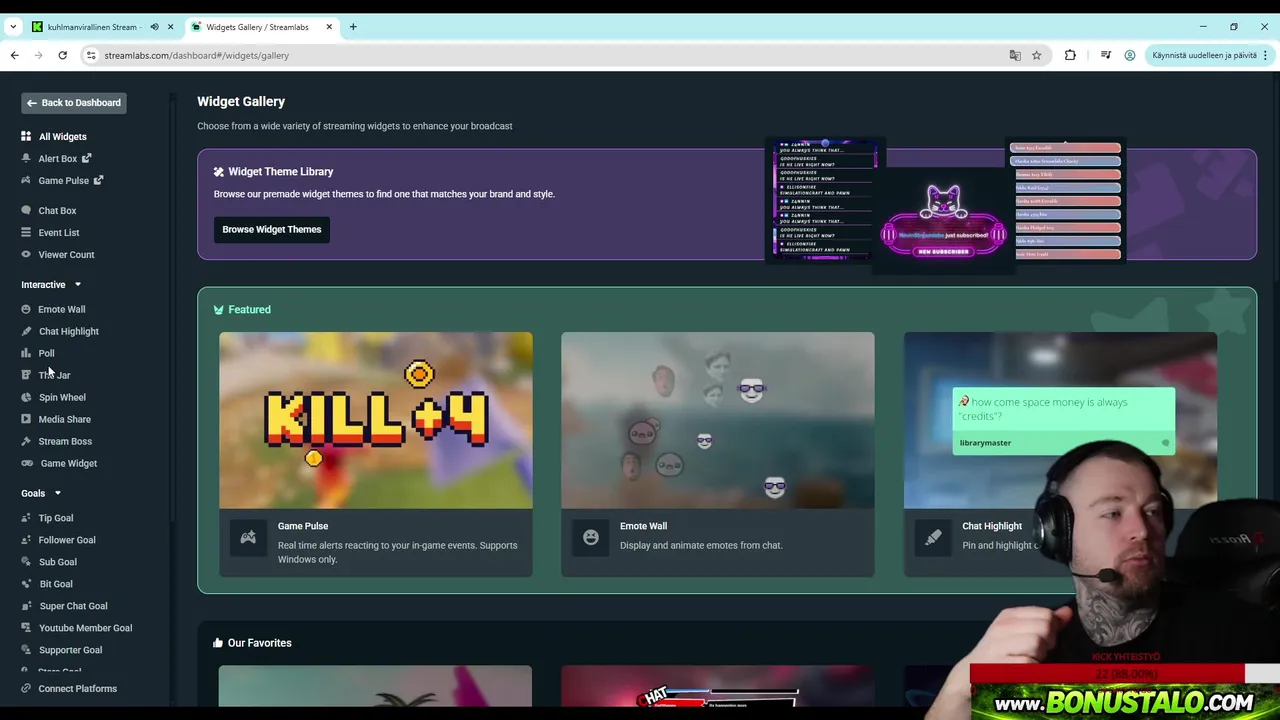The image size is (1280, 720).
Task: Click the Connect Platforms link icon
Action: [x=26, y=688]
